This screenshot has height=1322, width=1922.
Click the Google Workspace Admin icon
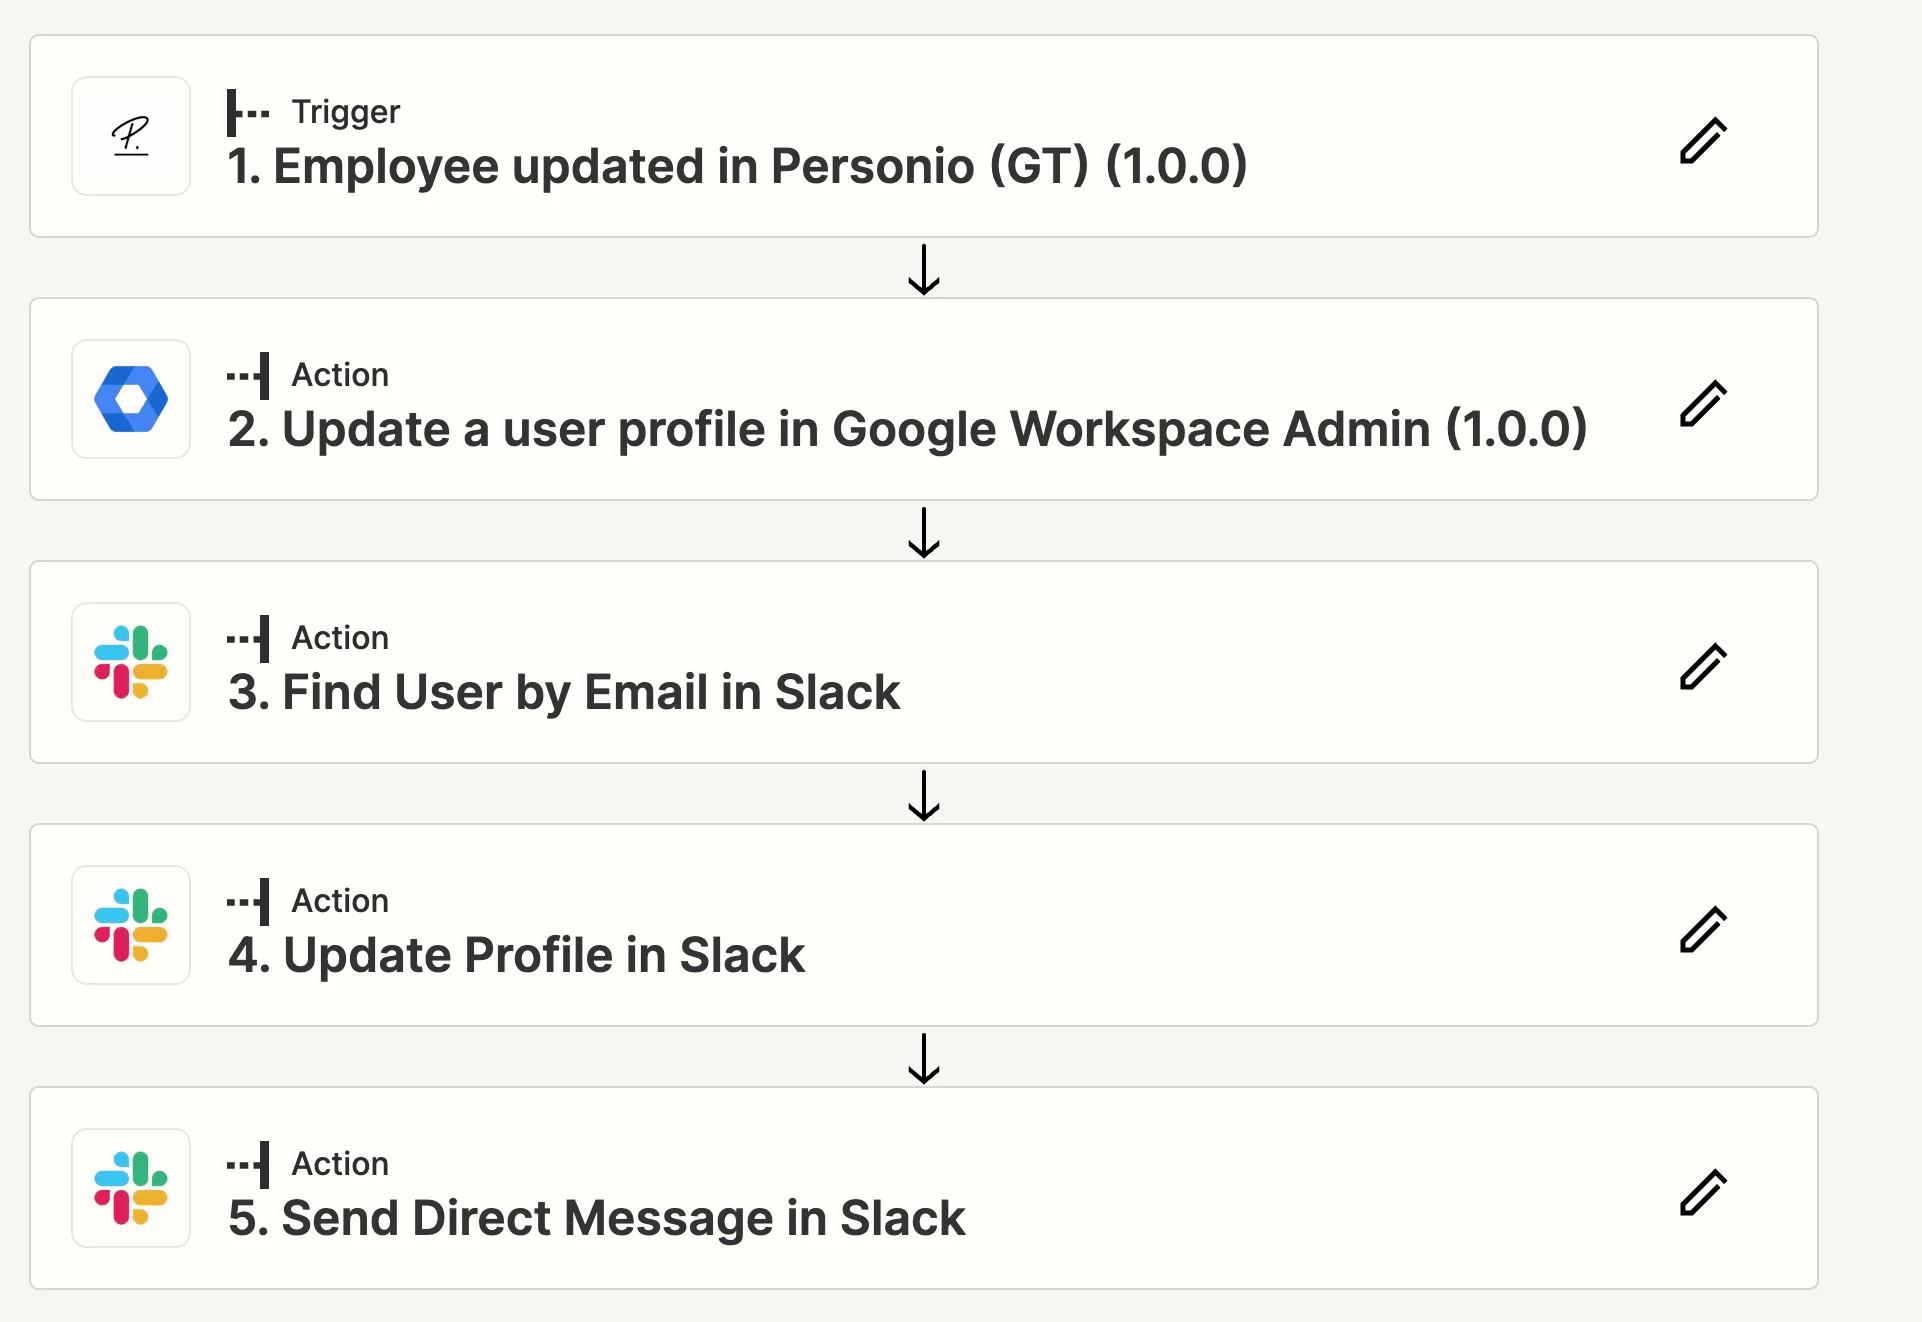click(131, 399)
